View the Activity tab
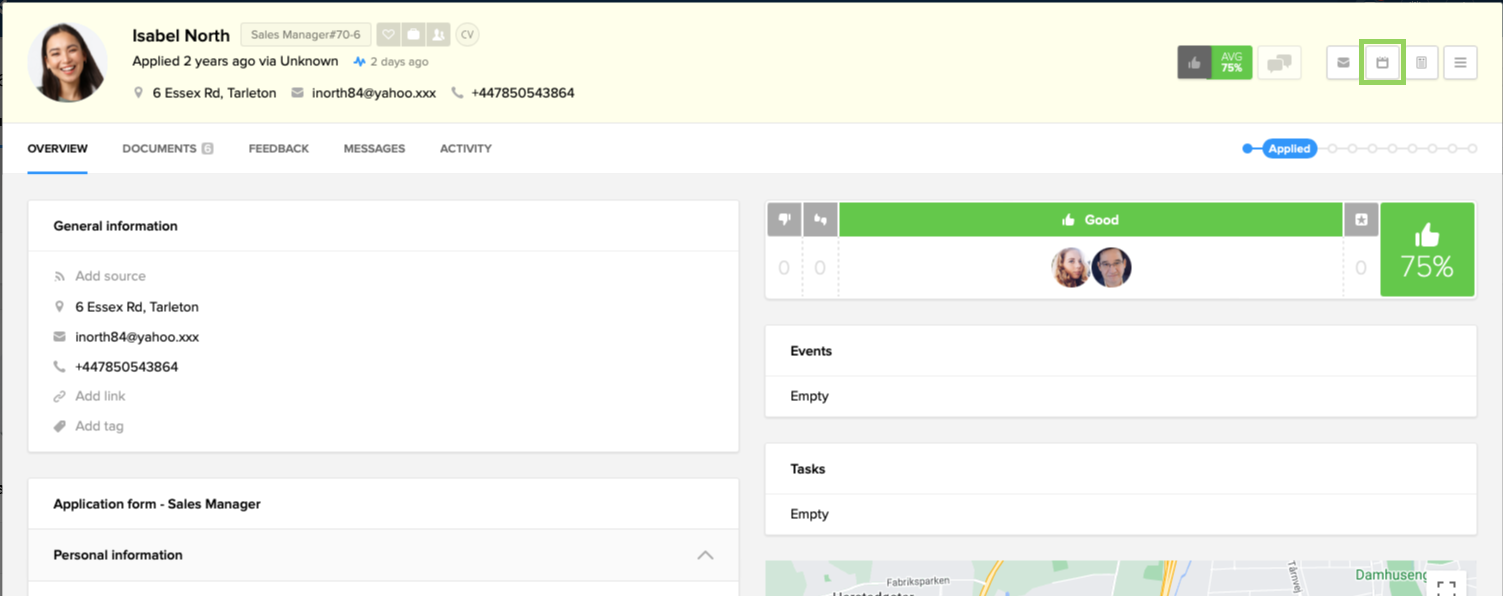1503x596 pixels. (x=466, y=149)
